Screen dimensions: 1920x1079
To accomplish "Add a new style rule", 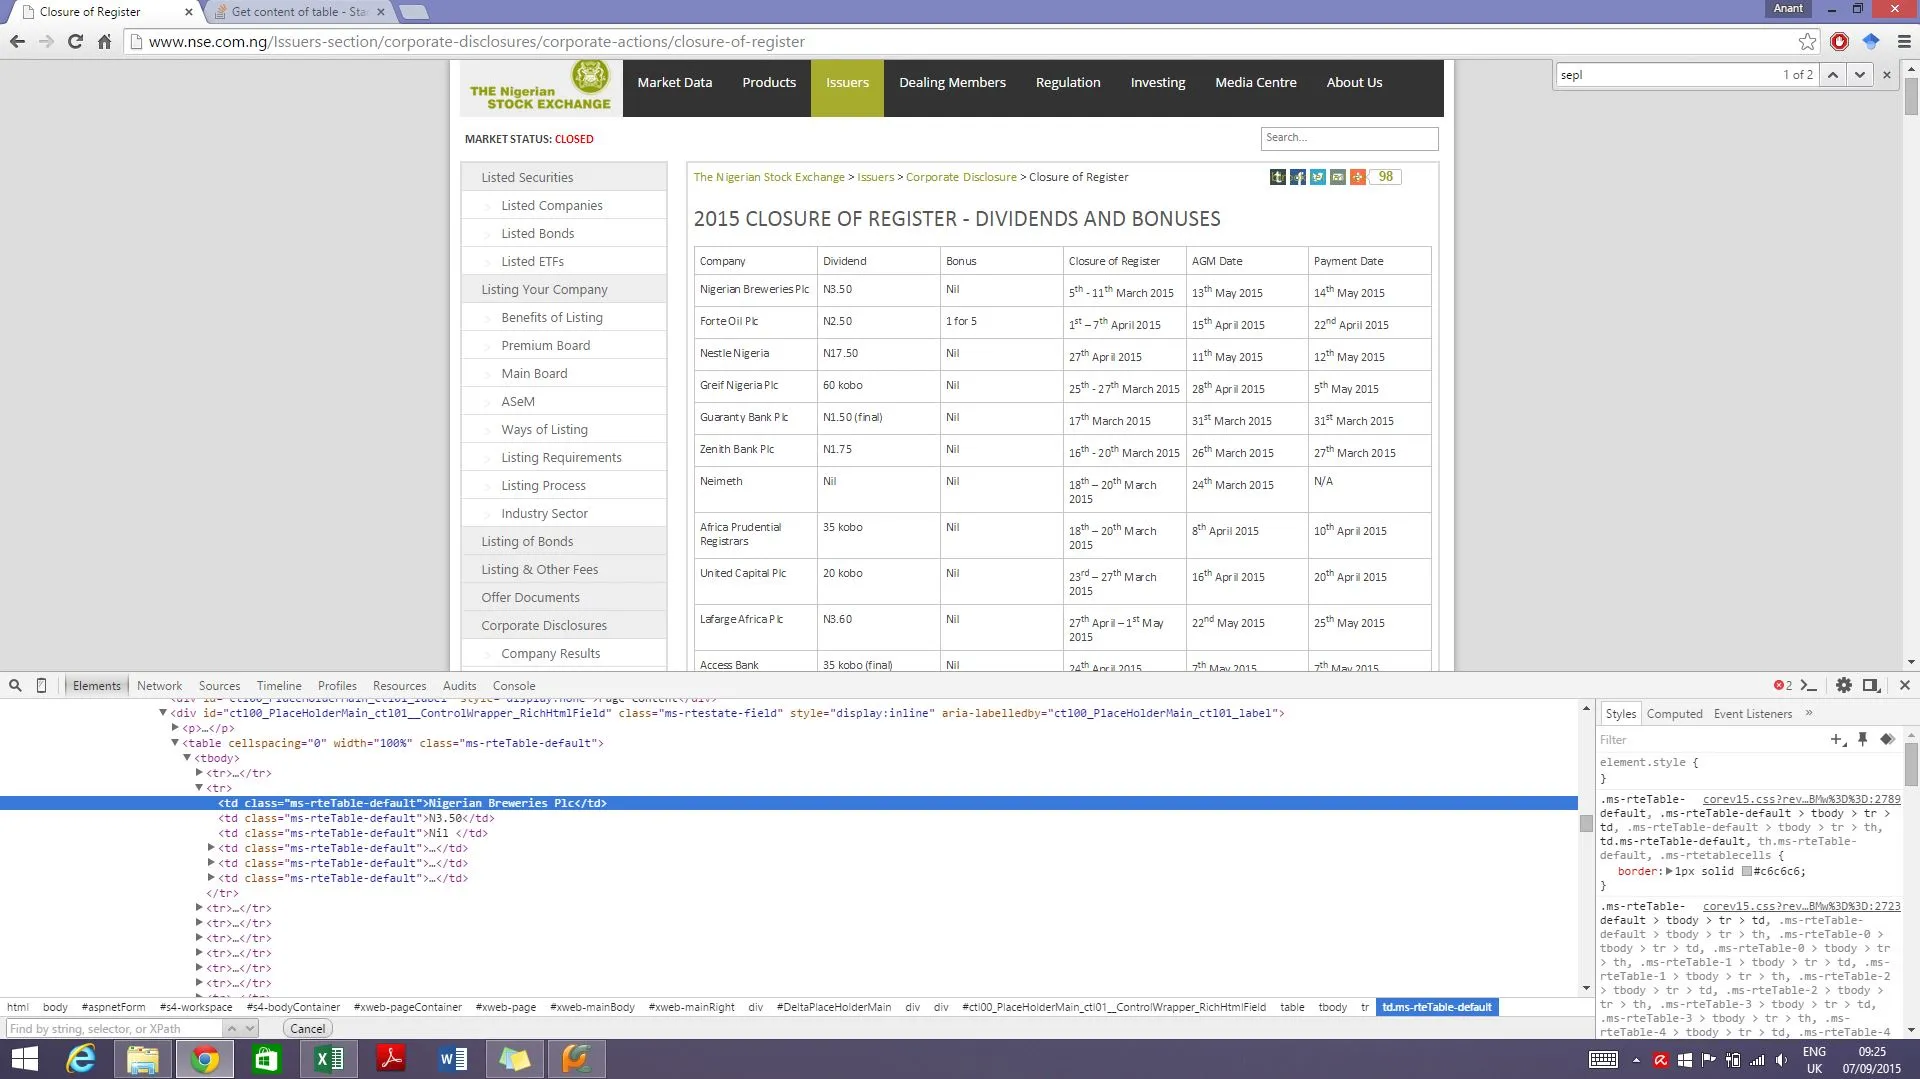I will [x=1838, y=739].
